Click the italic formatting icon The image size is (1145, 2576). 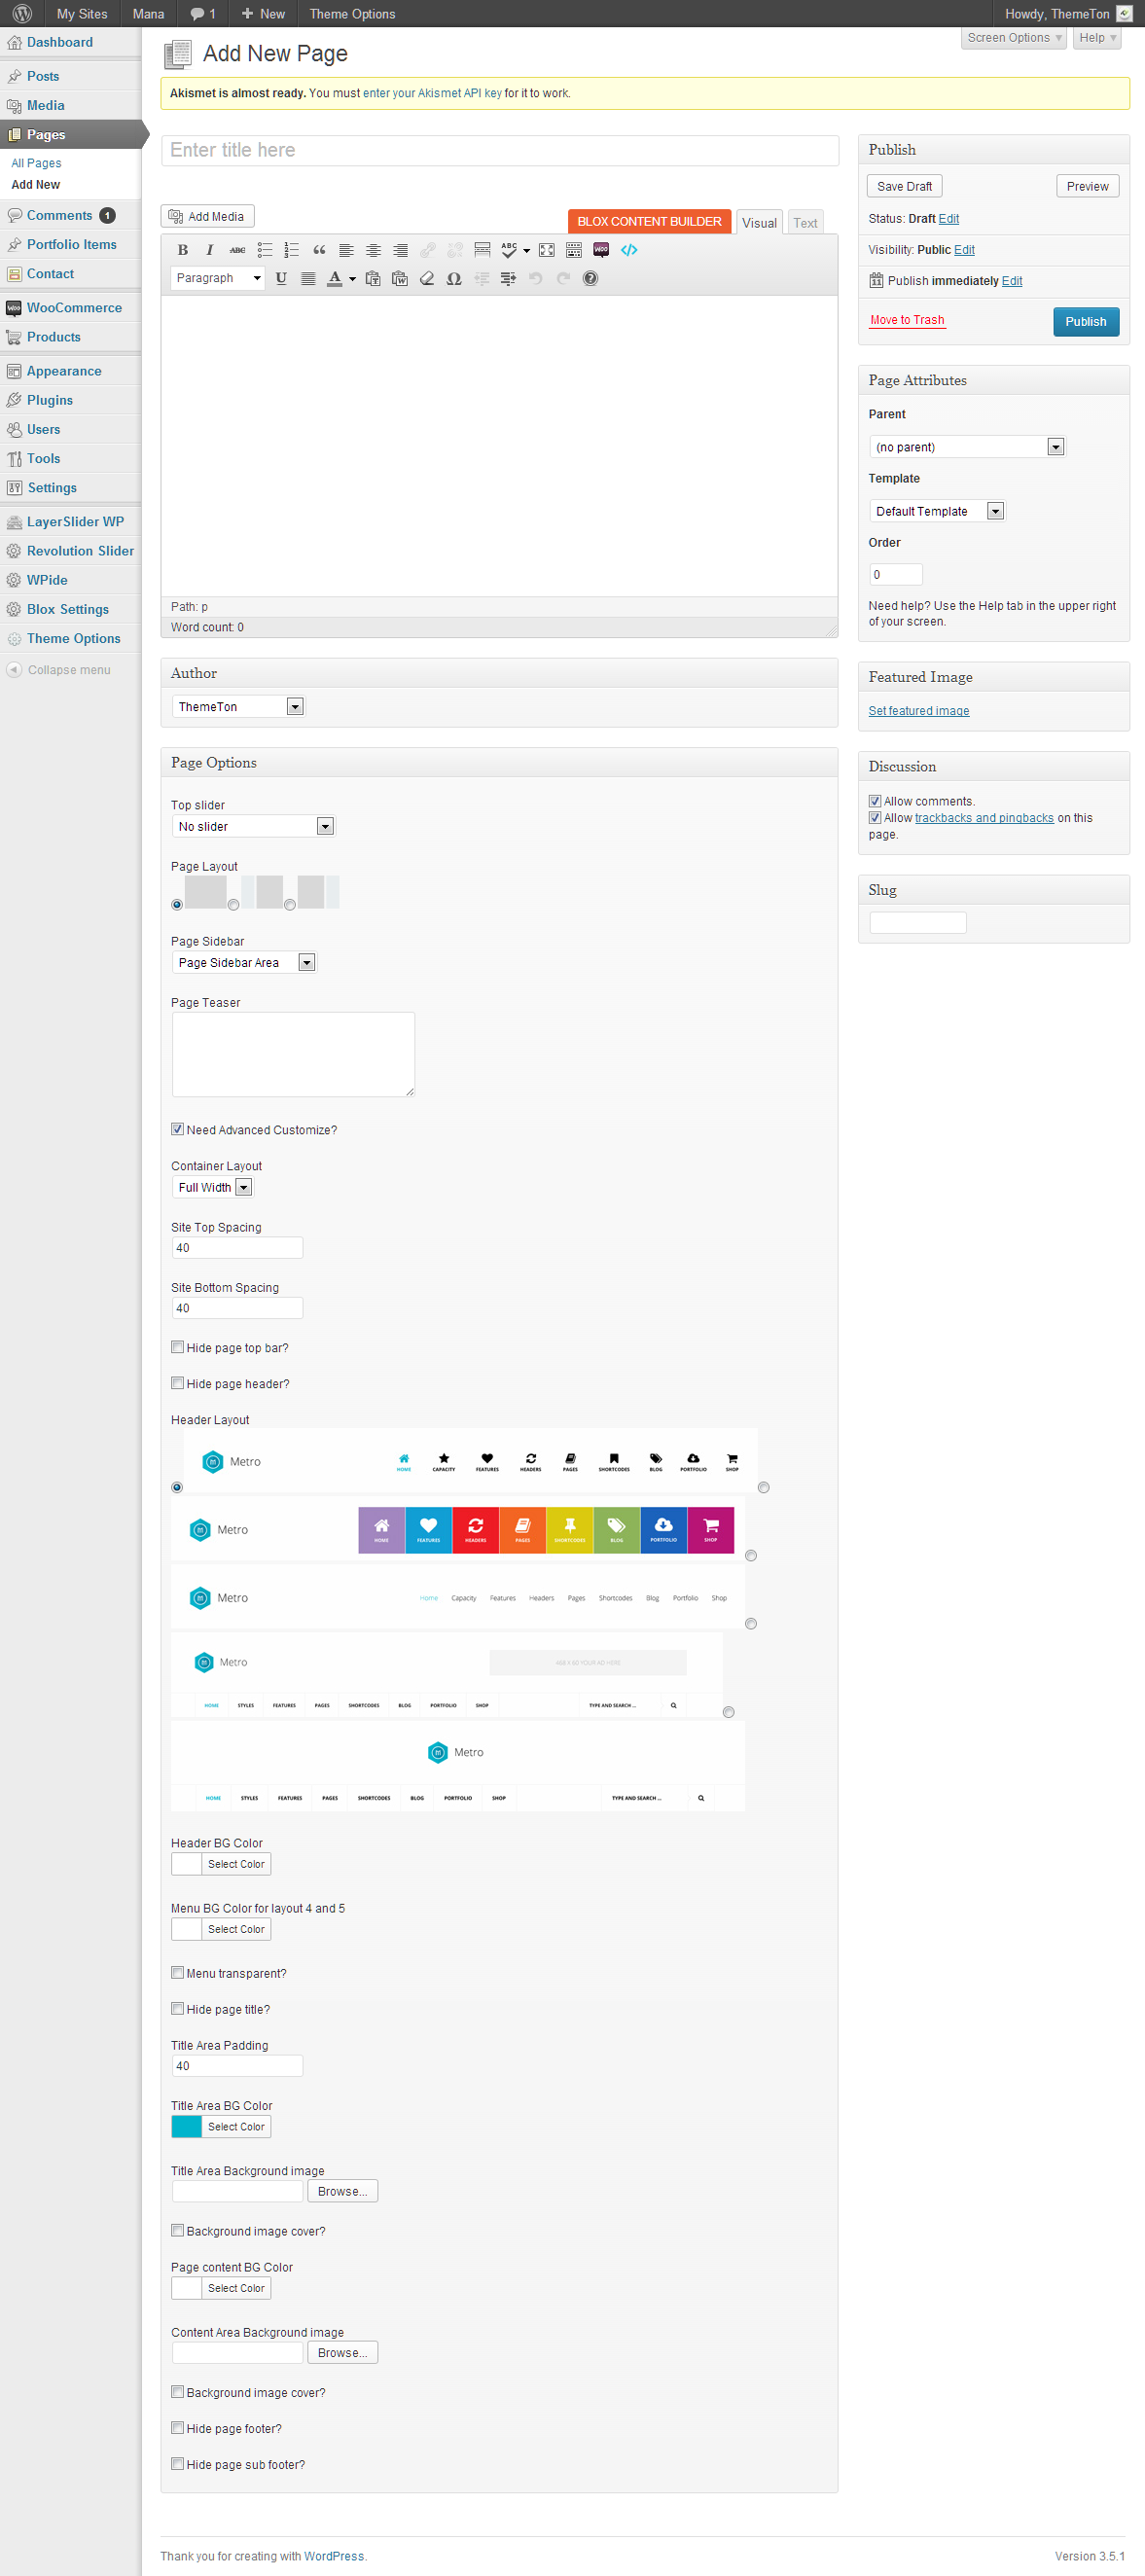coord(209,250)
